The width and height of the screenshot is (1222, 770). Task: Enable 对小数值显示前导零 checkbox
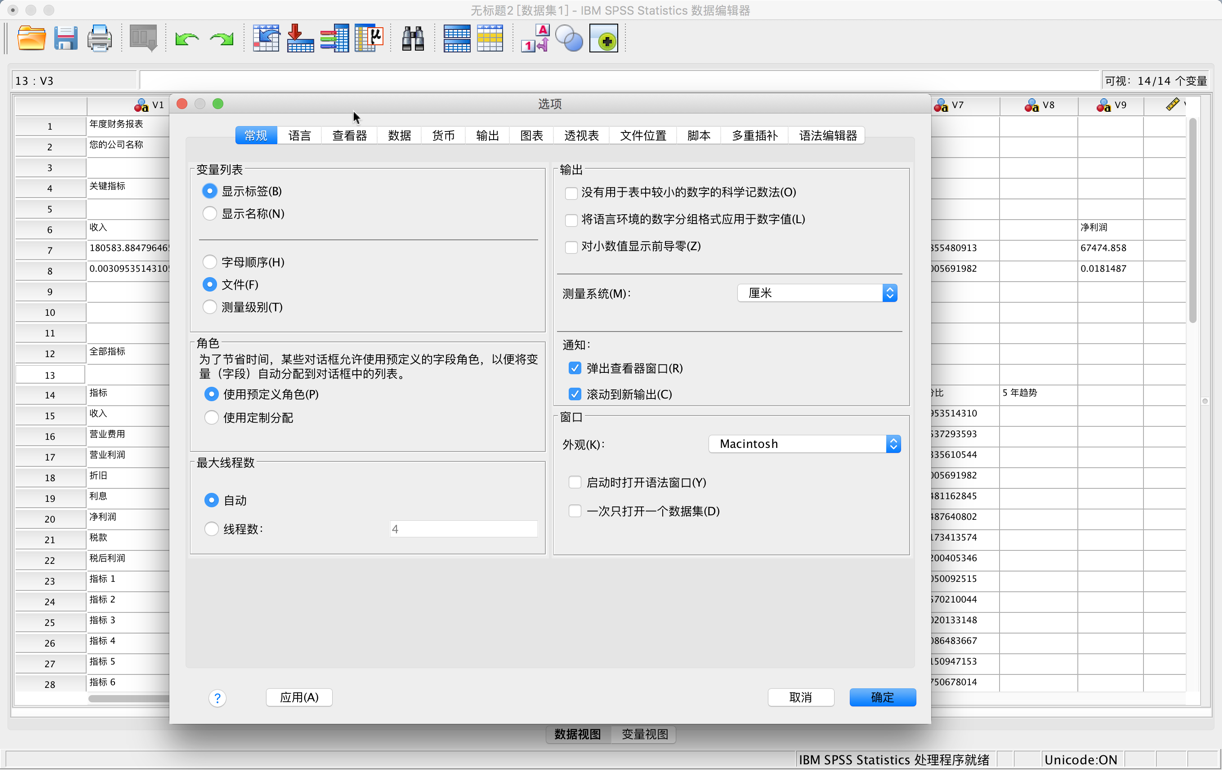coord(575,246)
